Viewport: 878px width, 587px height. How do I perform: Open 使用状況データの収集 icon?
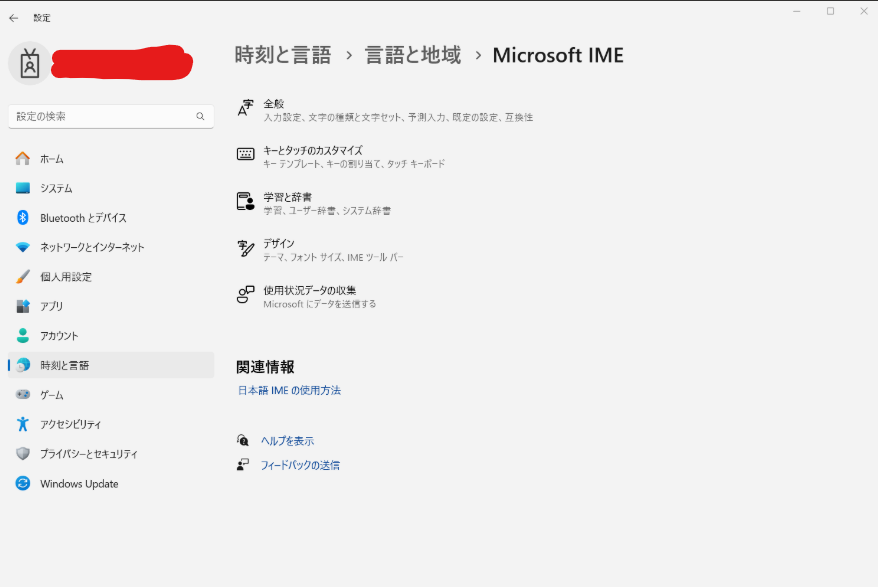(x=245, y=295)
